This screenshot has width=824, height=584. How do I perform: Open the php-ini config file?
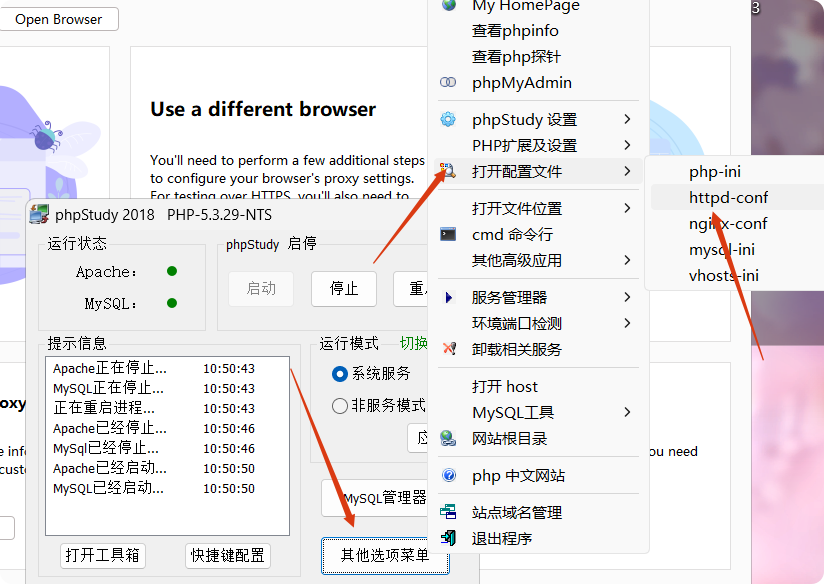coord(715,171)
